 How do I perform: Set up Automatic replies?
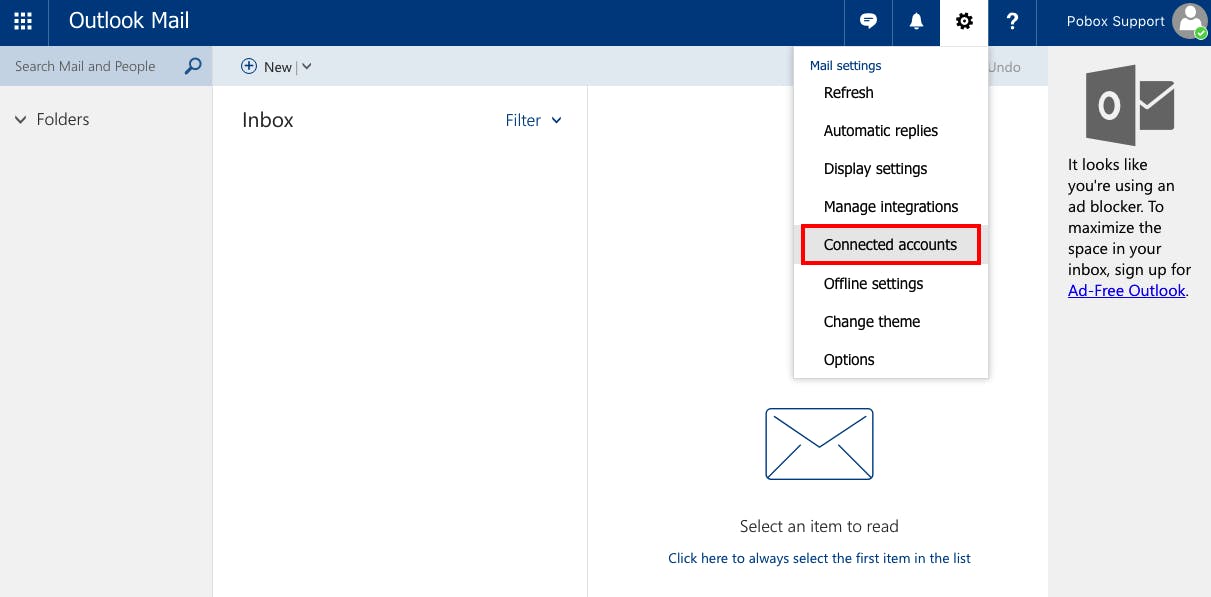[x=880, y=130]
